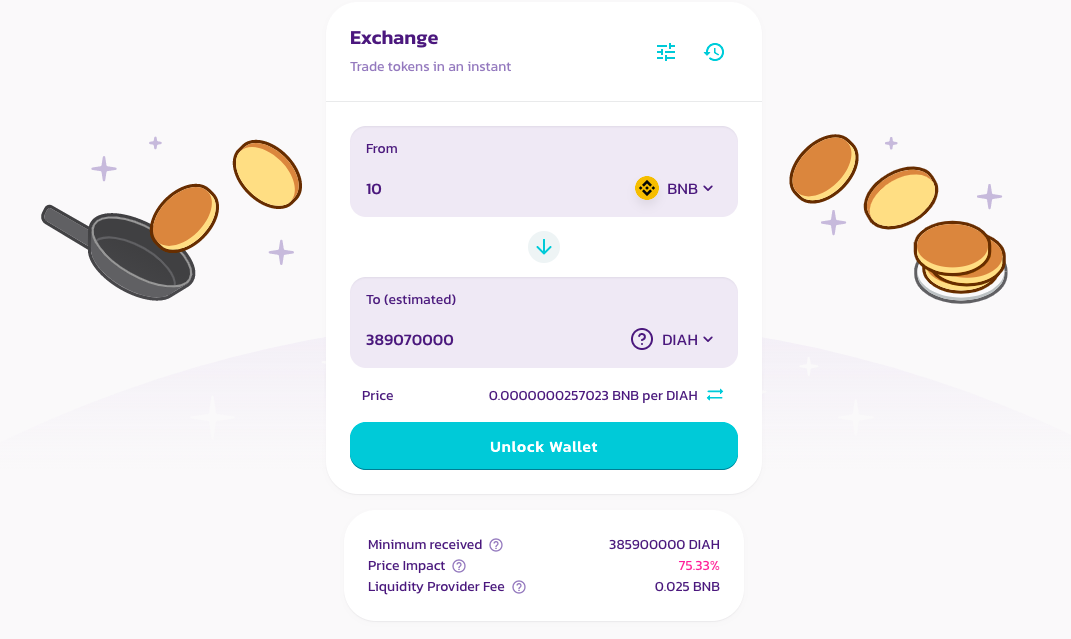
Task: Click the DIAH dropdown chevron
Action: point(708,339)
